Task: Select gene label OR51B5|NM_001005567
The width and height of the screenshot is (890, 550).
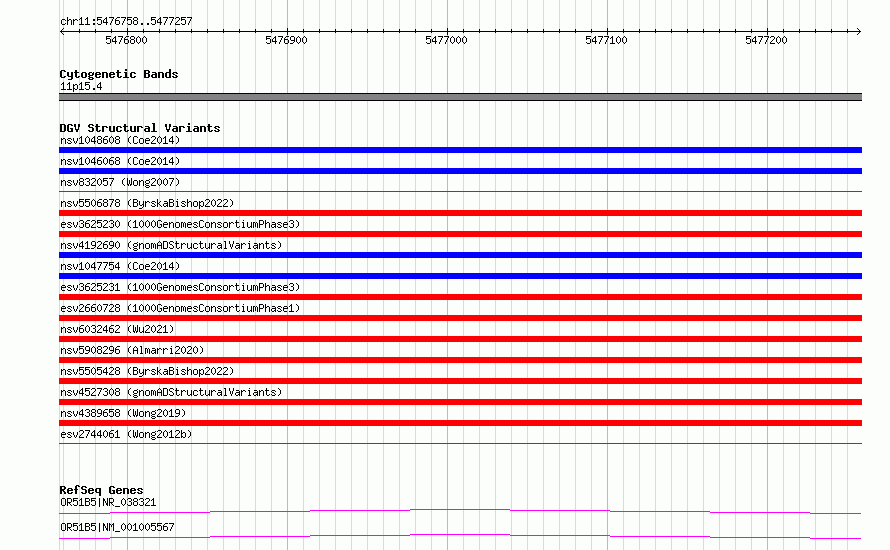Action: click(117, 527)
